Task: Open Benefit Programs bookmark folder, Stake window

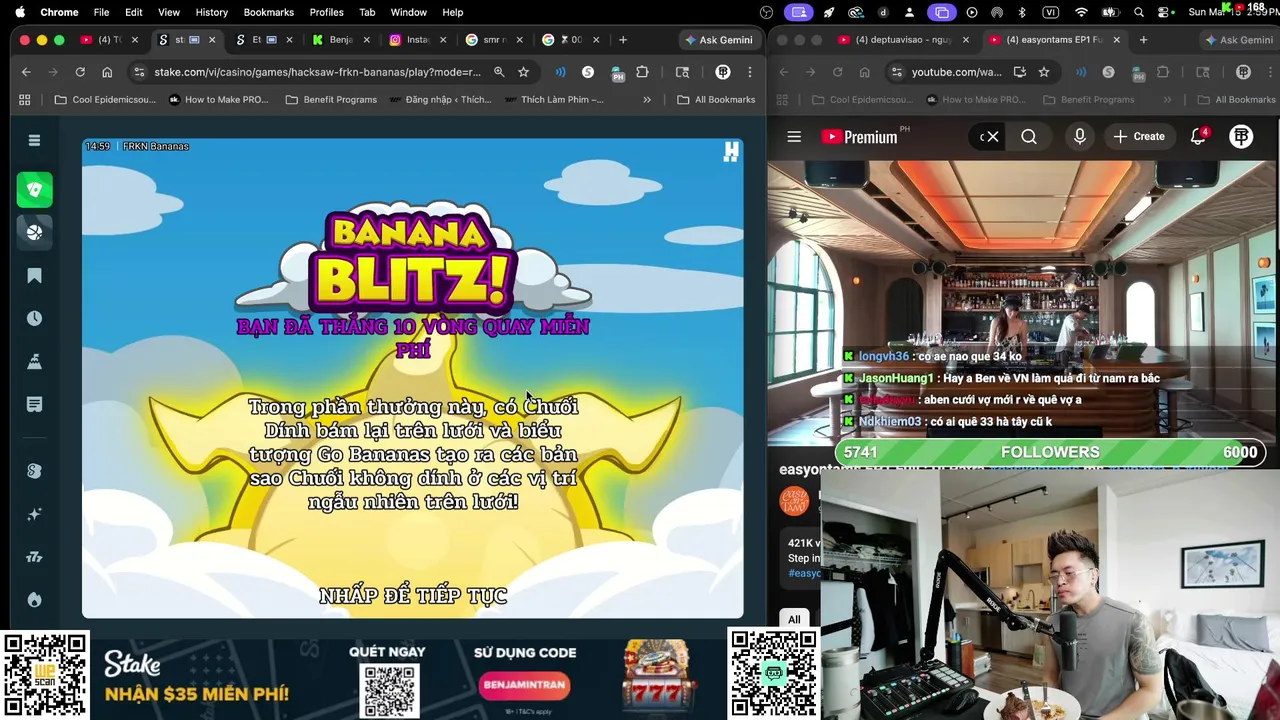Action: 331,99
